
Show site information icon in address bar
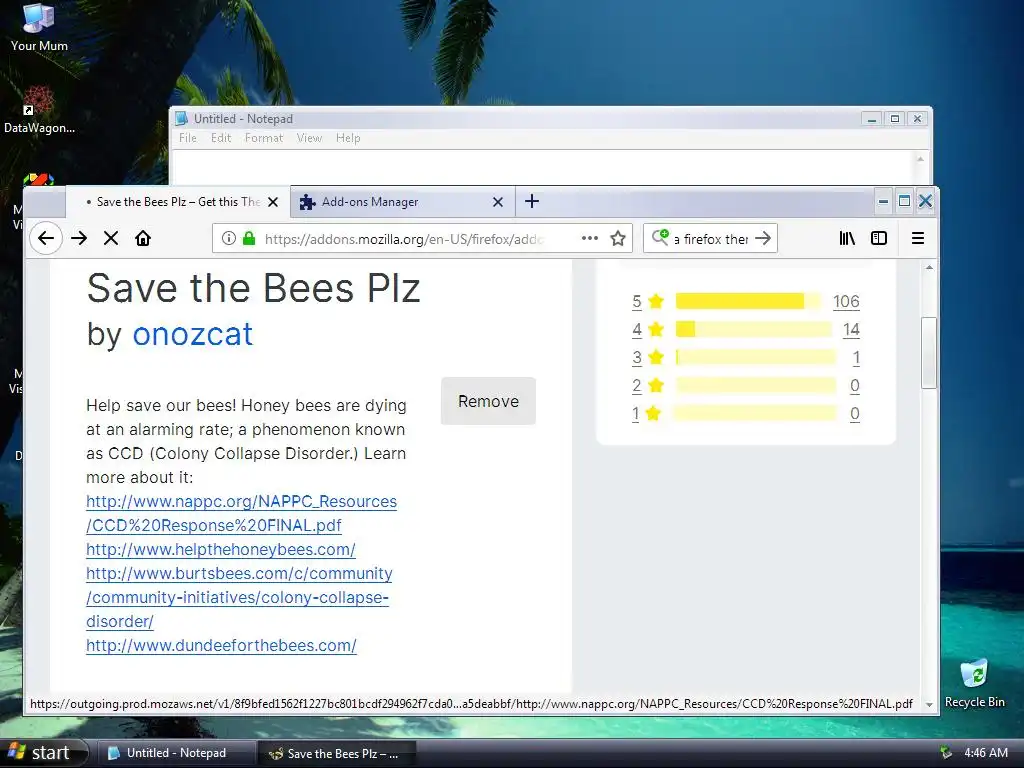coord(229,238)
